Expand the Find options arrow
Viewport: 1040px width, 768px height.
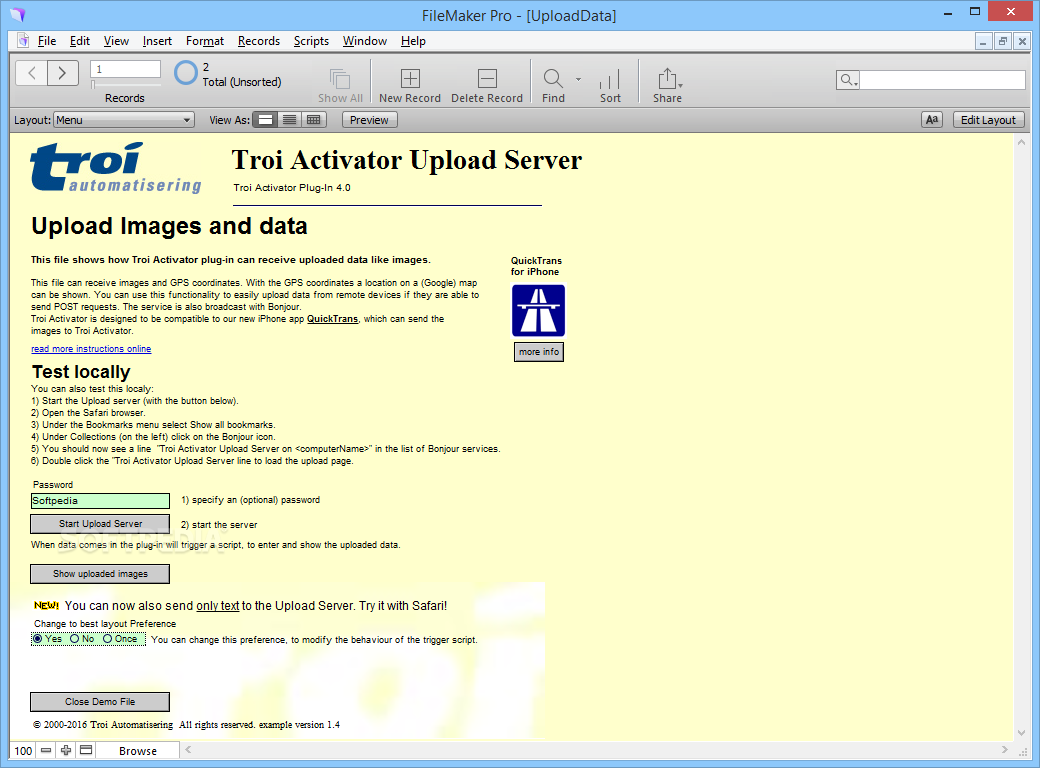click(578, 79)
